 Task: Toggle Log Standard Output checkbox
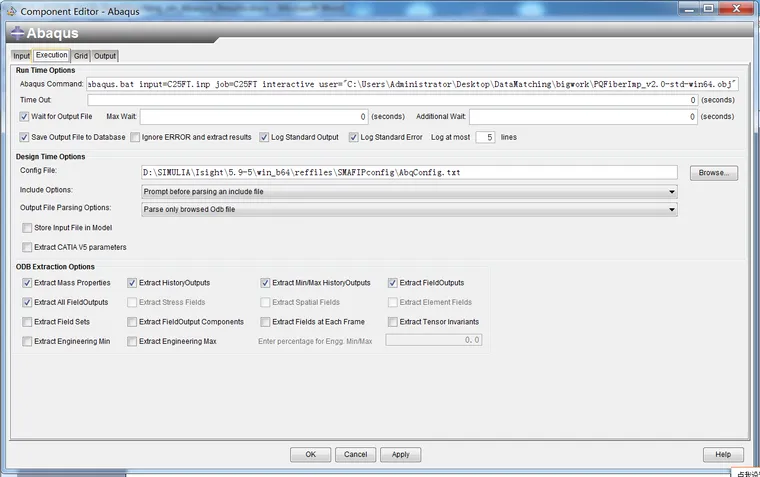(264, 138)
